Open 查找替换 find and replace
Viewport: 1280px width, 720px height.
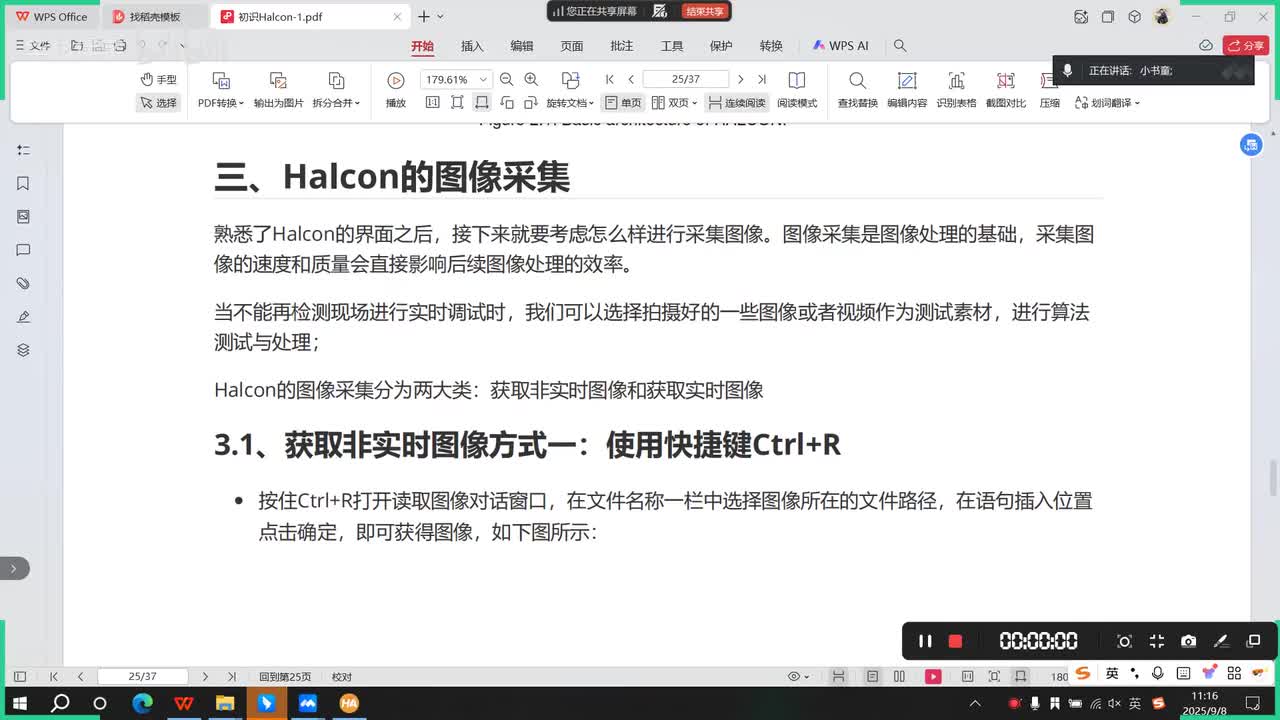(858, 89)
